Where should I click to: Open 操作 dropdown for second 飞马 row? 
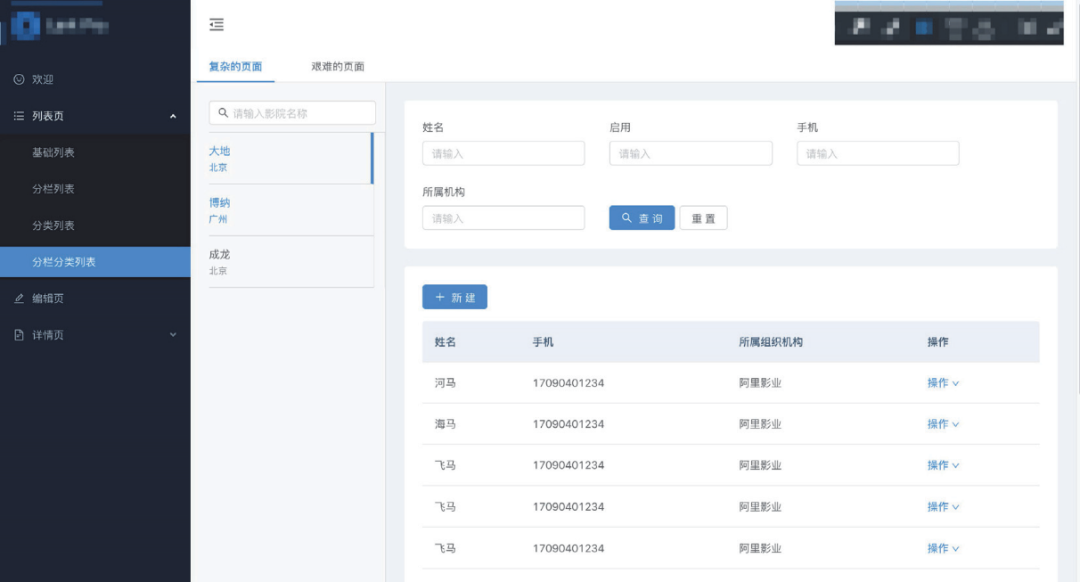pyautogui.click(x=943, y=507)
